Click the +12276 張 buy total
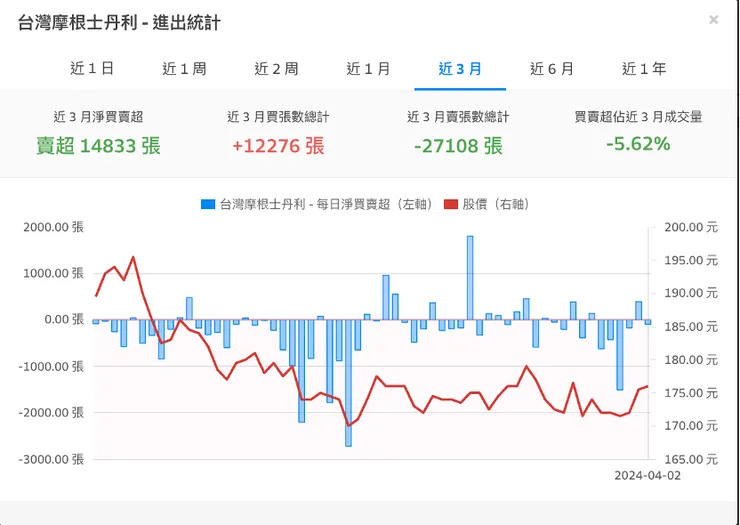Screen dimensions: 740x525 click(x=278, y=146)
